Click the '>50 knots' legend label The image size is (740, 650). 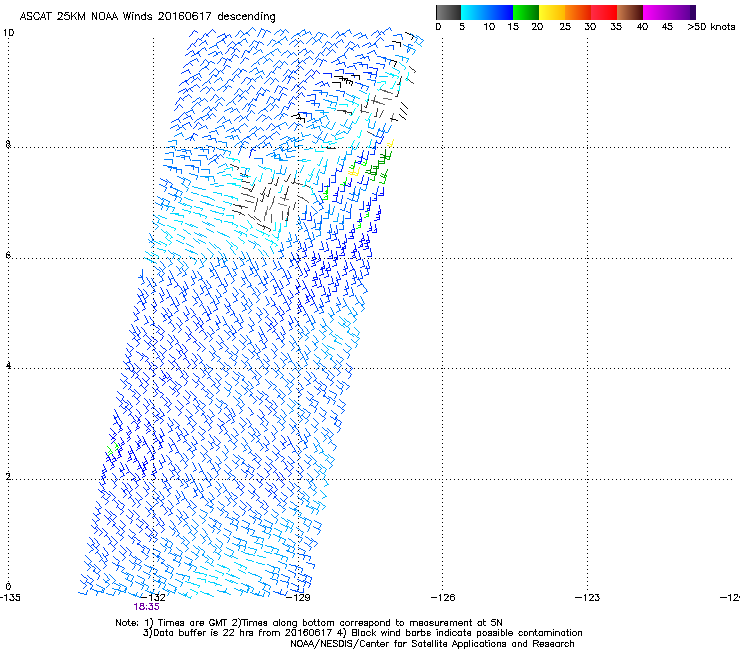[711, 27]
